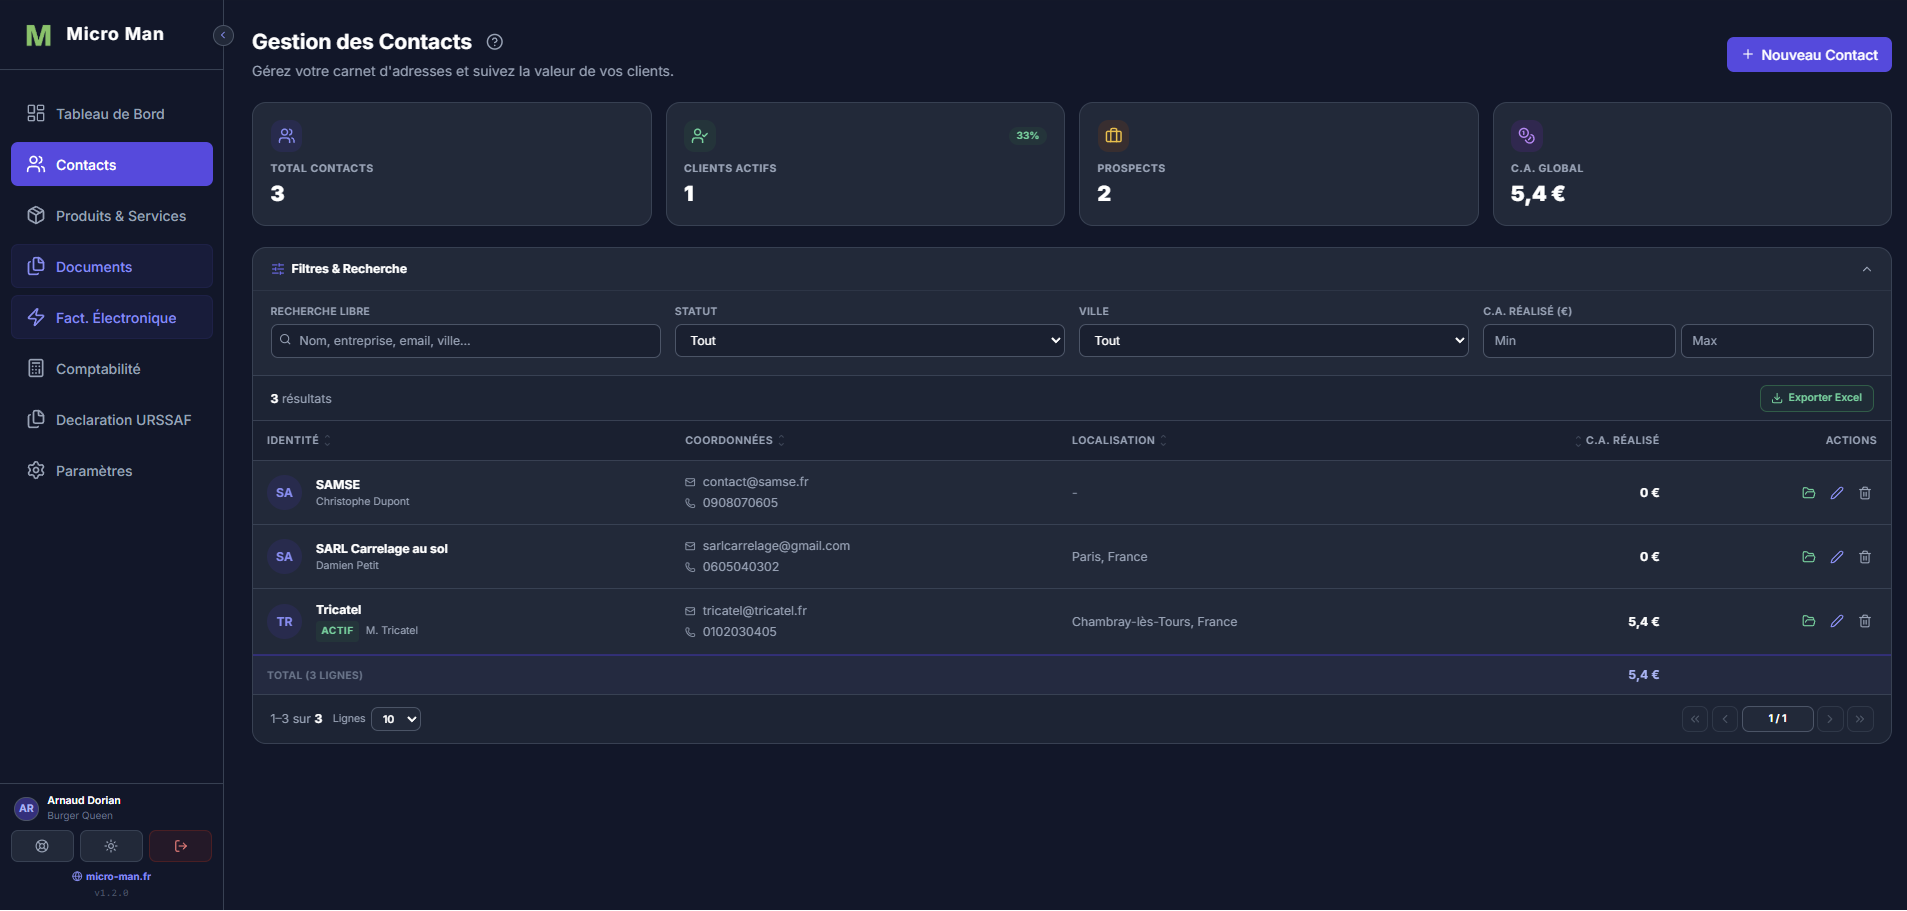Click the Clients Actifs card icon
Screen dimensions: 1907x911
tap(700, 136)
